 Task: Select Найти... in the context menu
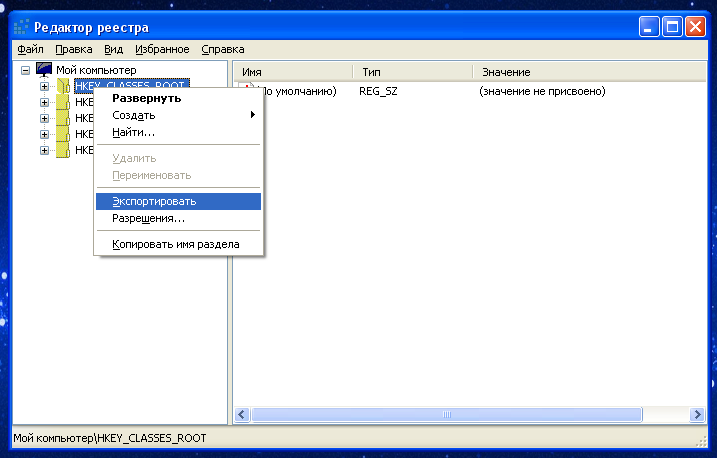click(178, 133)
